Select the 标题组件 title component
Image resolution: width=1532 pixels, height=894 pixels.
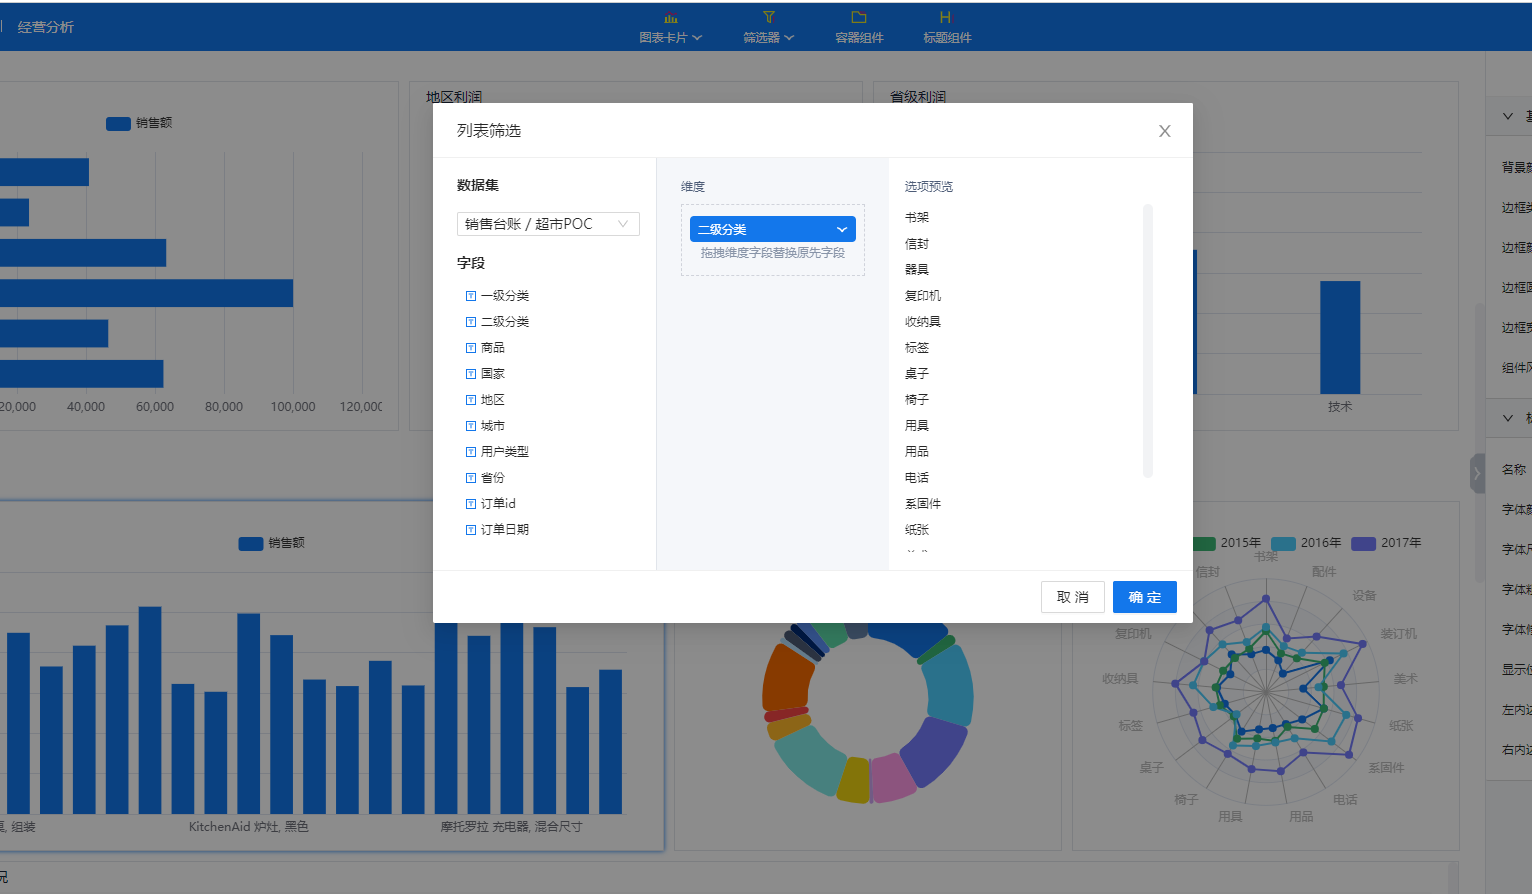click(x=946, y=28)
